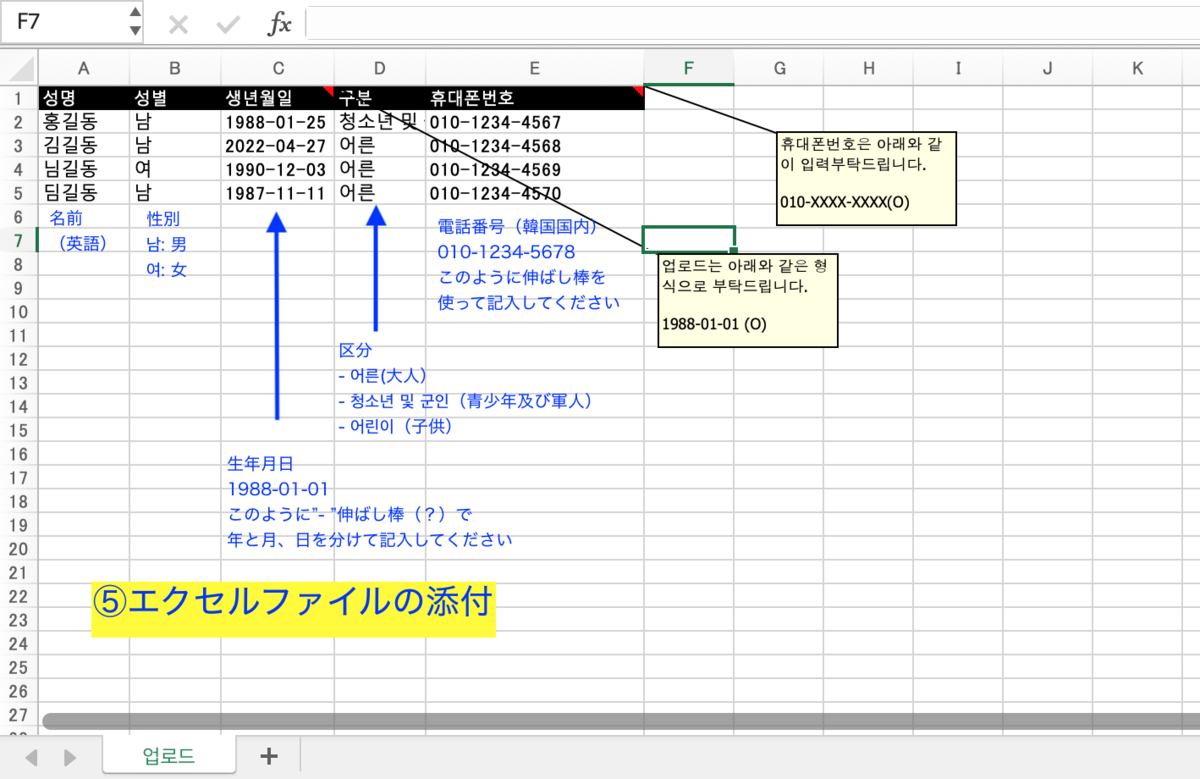Click the 휴대폰번호 header cell
The height and width of the screenshot is (779, 1200).
[535, 98]
